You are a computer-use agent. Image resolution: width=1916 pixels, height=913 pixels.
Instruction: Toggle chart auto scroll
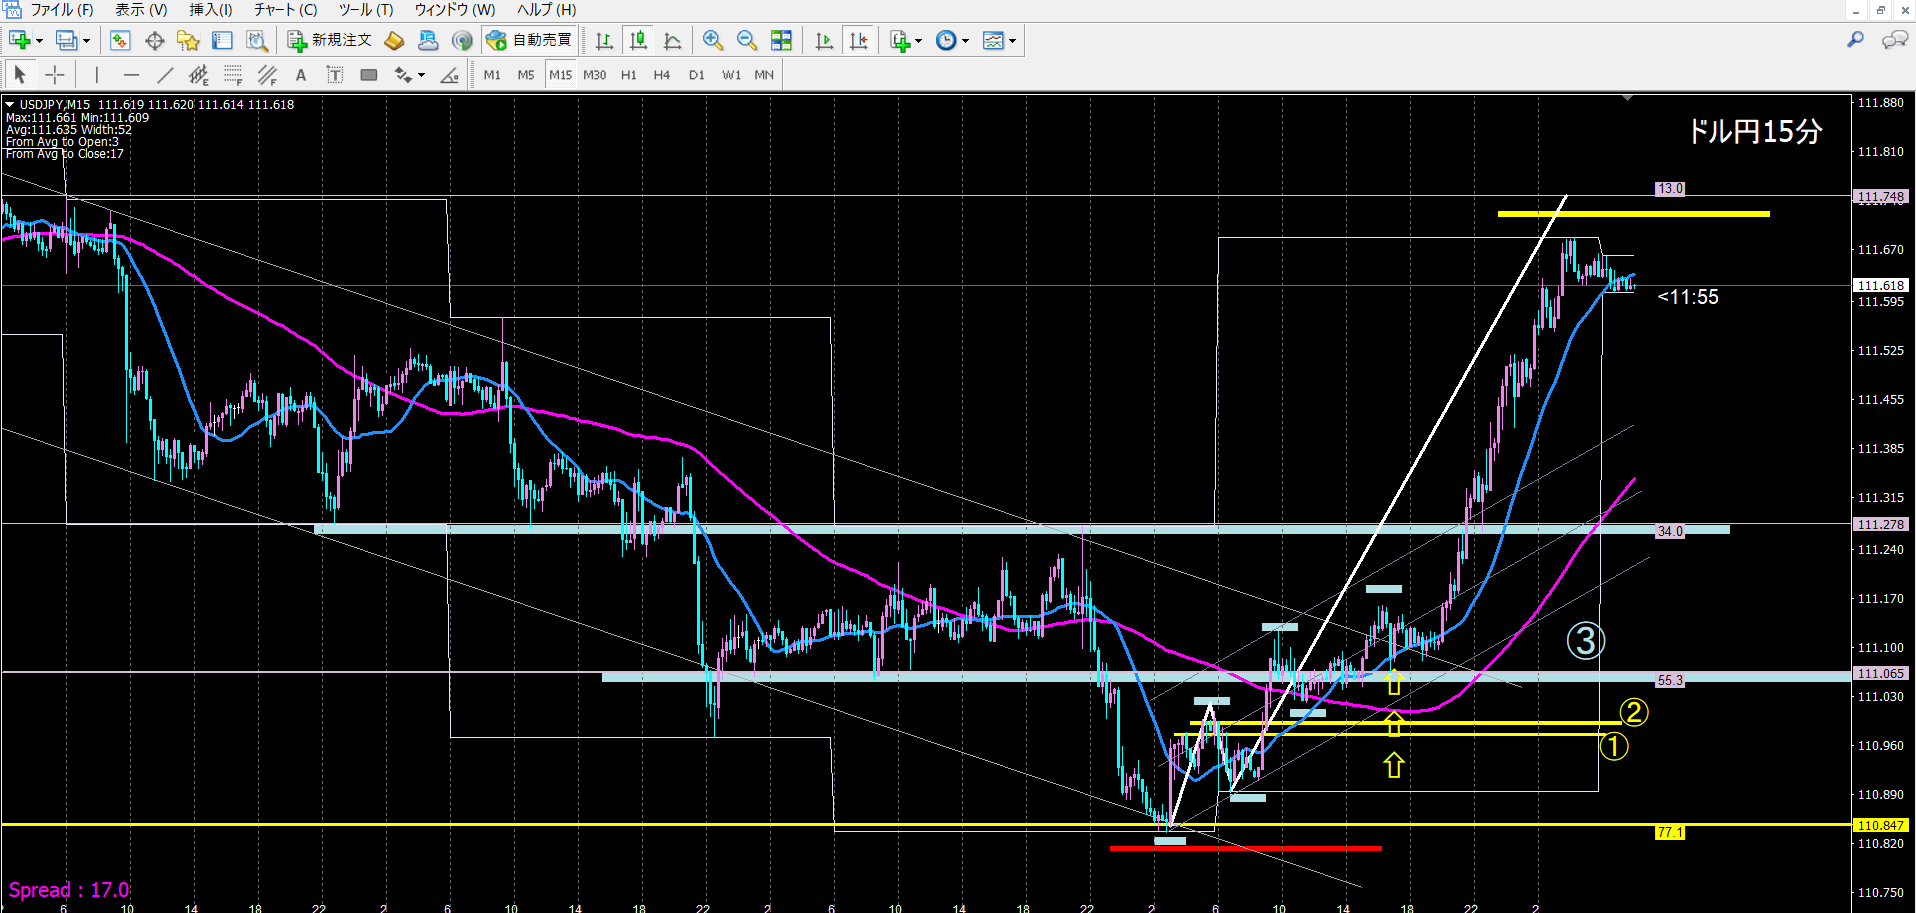click(x=824, y=41)
